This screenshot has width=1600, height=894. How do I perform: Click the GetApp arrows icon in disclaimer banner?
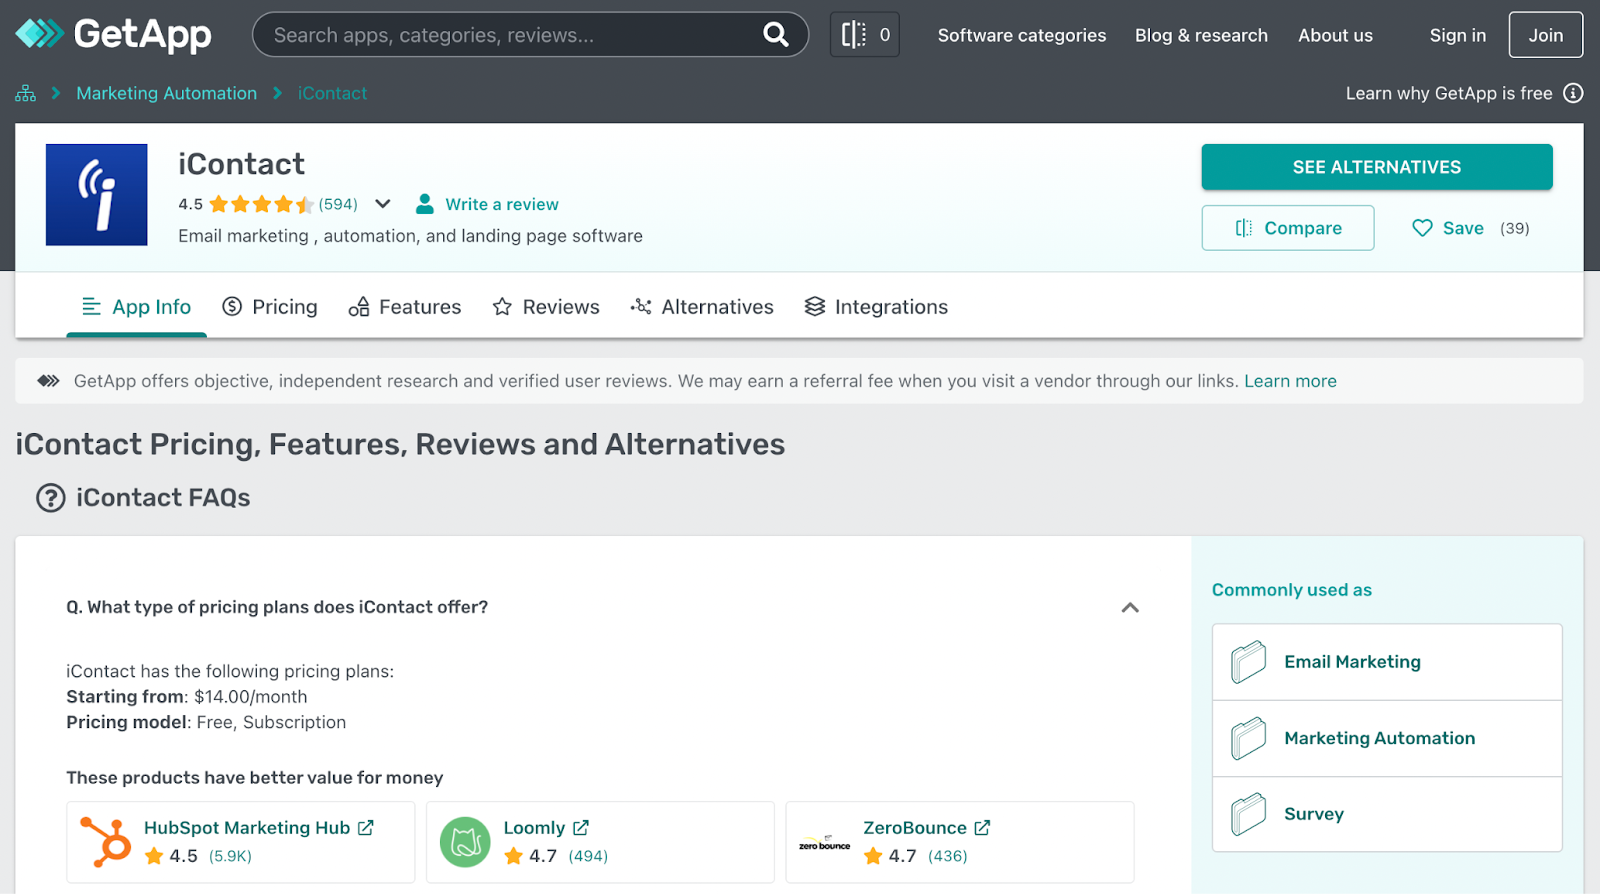click(x=48, y=381)
